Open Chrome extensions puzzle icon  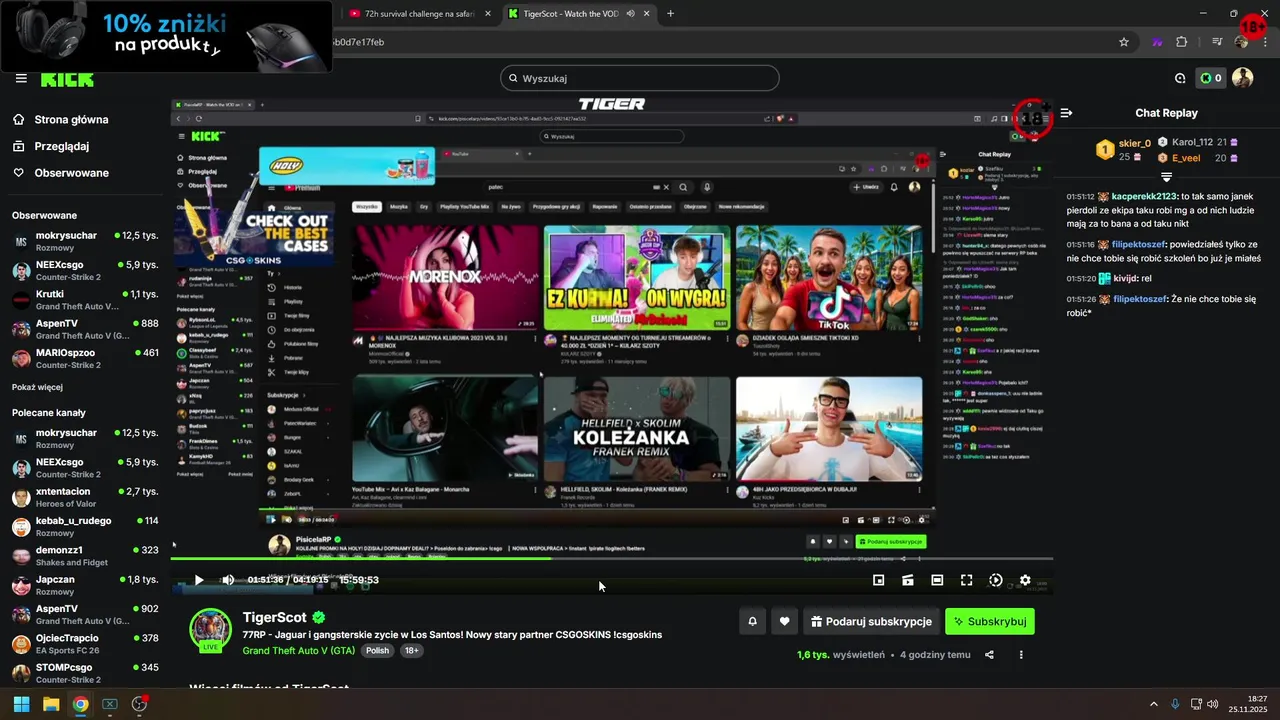tap(1181, 42)
